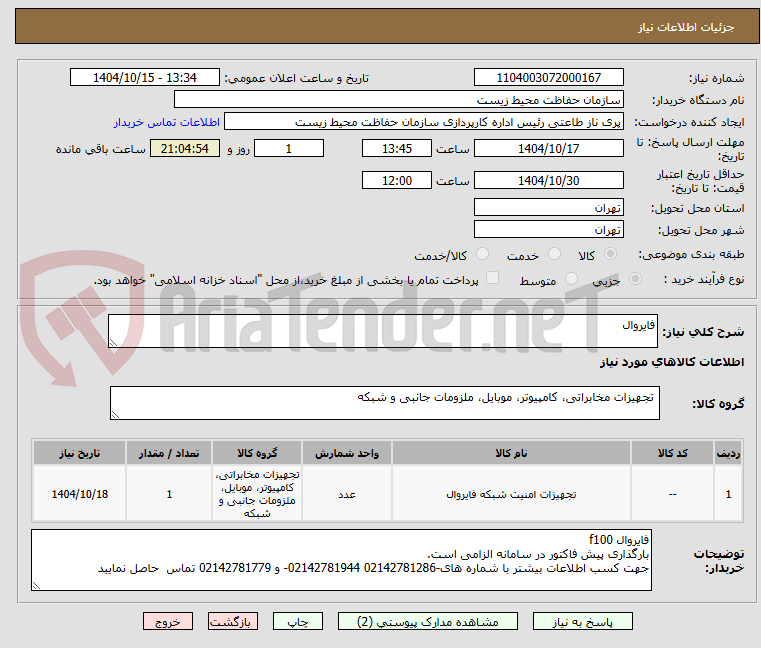Click the remaining days field showing 1

289,149
